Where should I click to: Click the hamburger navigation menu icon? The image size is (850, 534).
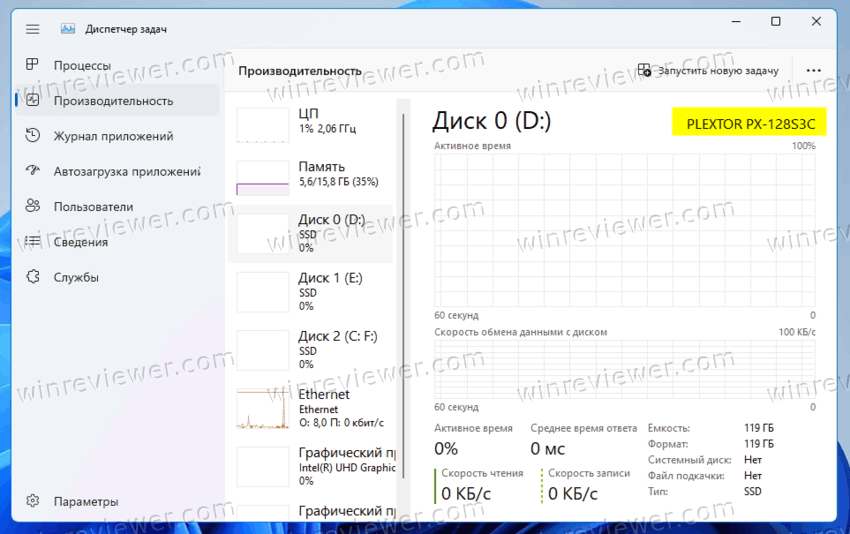tap(32, 29)
